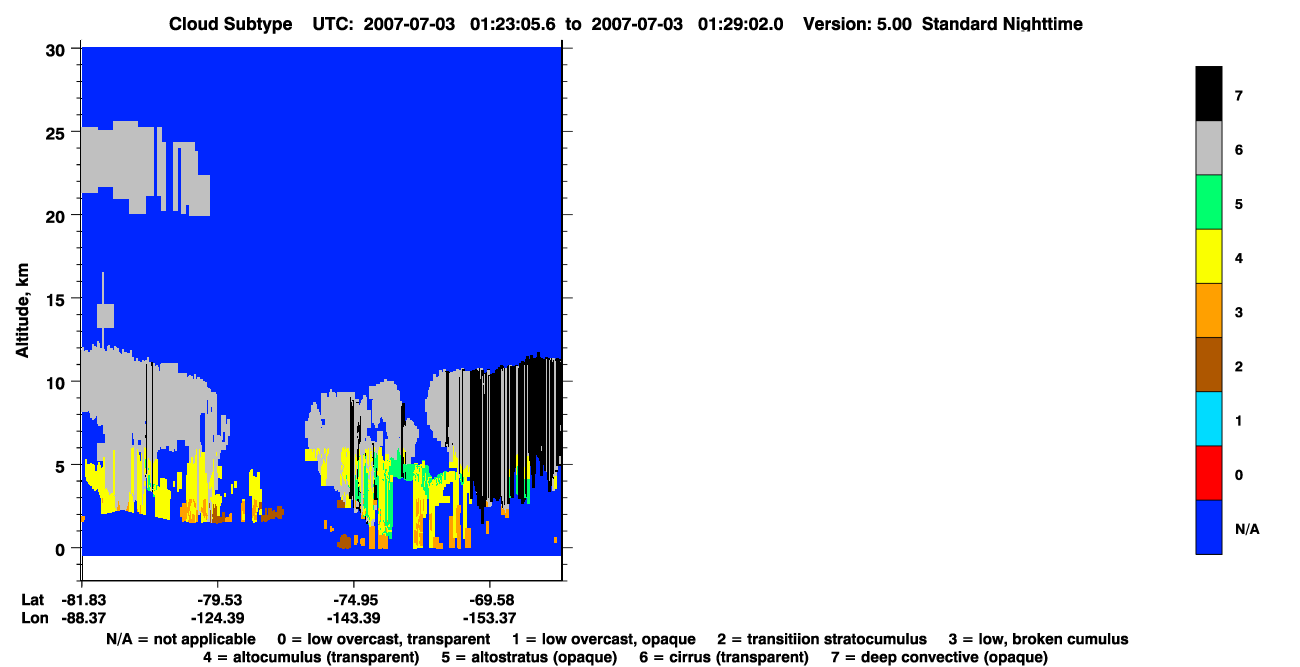Click longitude value -153.37
The width and height of the screenshot is (1300, 667).
coord(489,618)
